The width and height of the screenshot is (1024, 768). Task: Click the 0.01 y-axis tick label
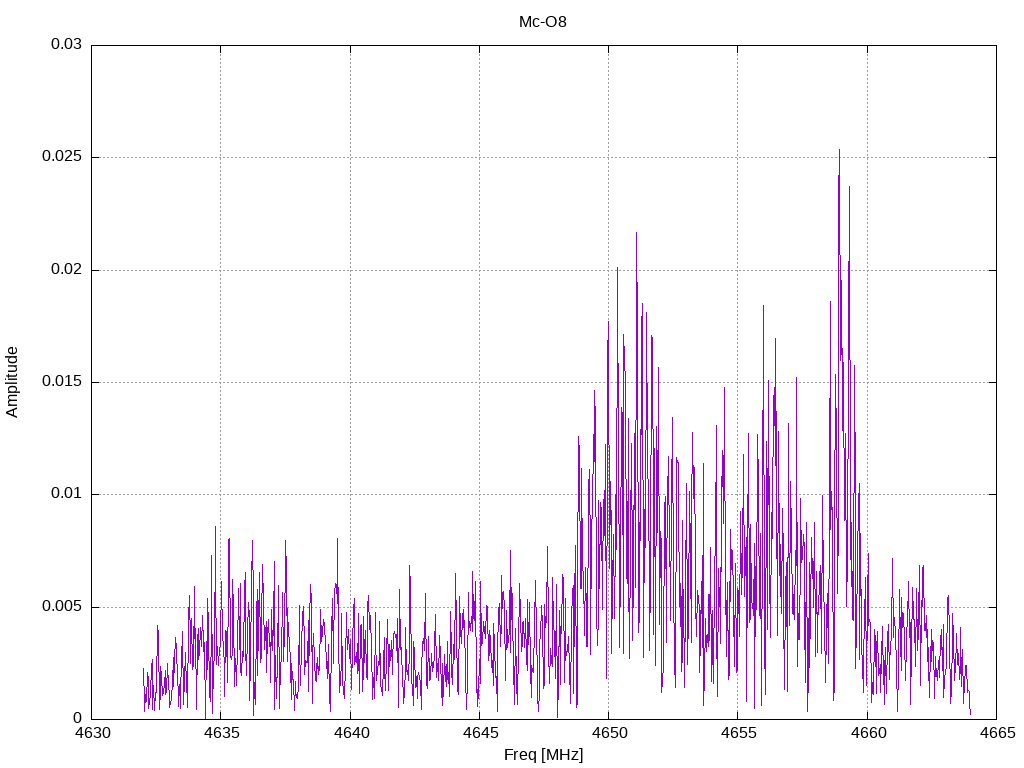point(67,494)
